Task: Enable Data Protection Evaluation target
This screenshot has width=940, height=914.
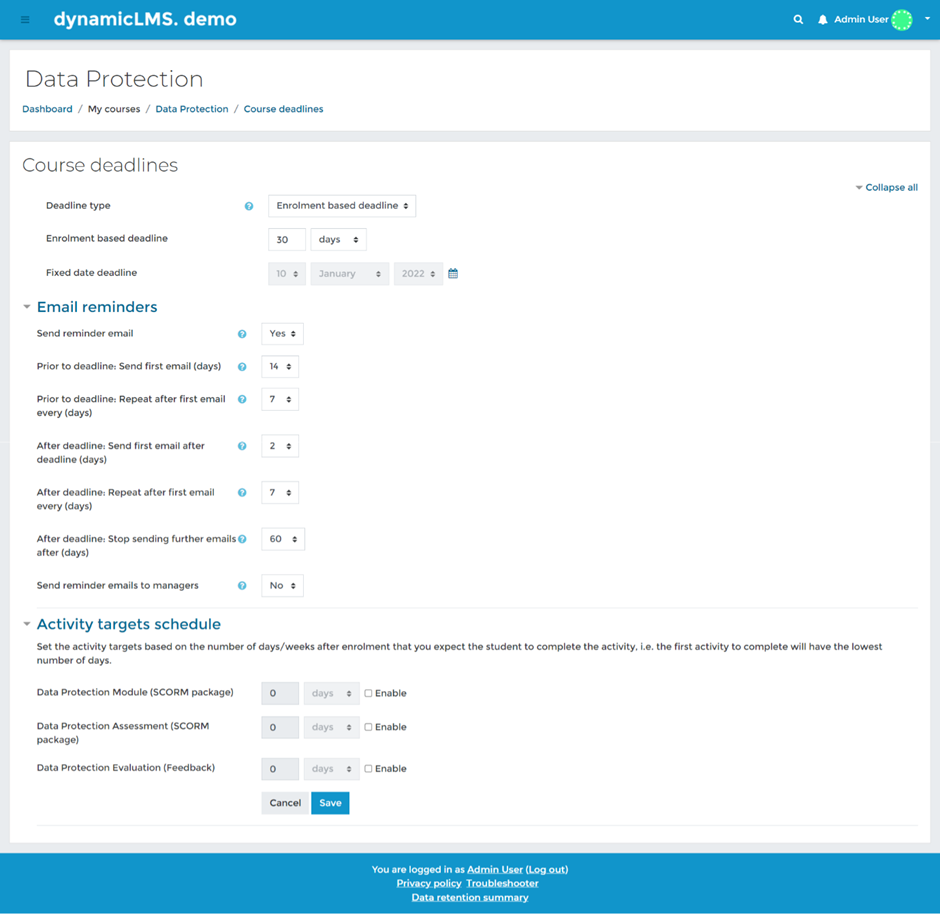Action: 368,769
